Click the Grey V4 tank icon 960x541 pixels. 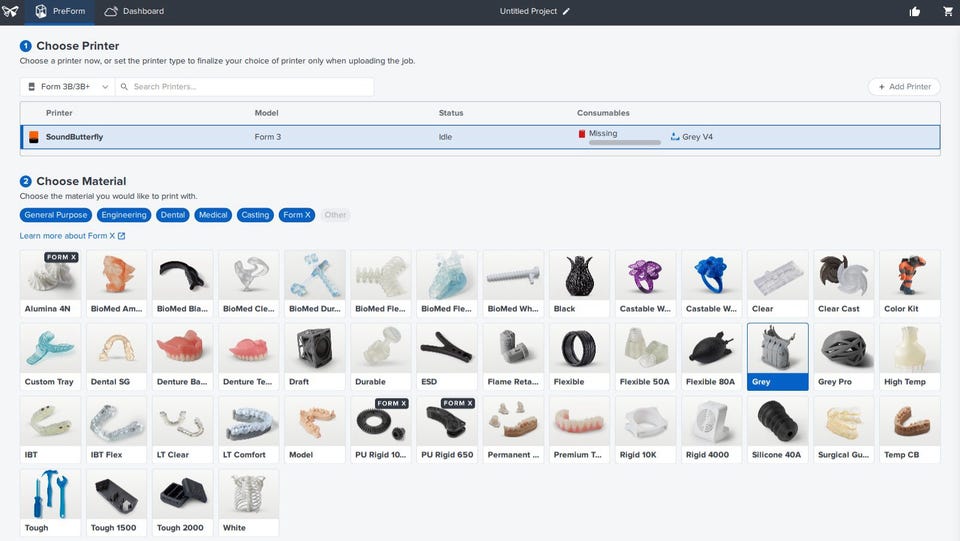(x=675, y=136)
